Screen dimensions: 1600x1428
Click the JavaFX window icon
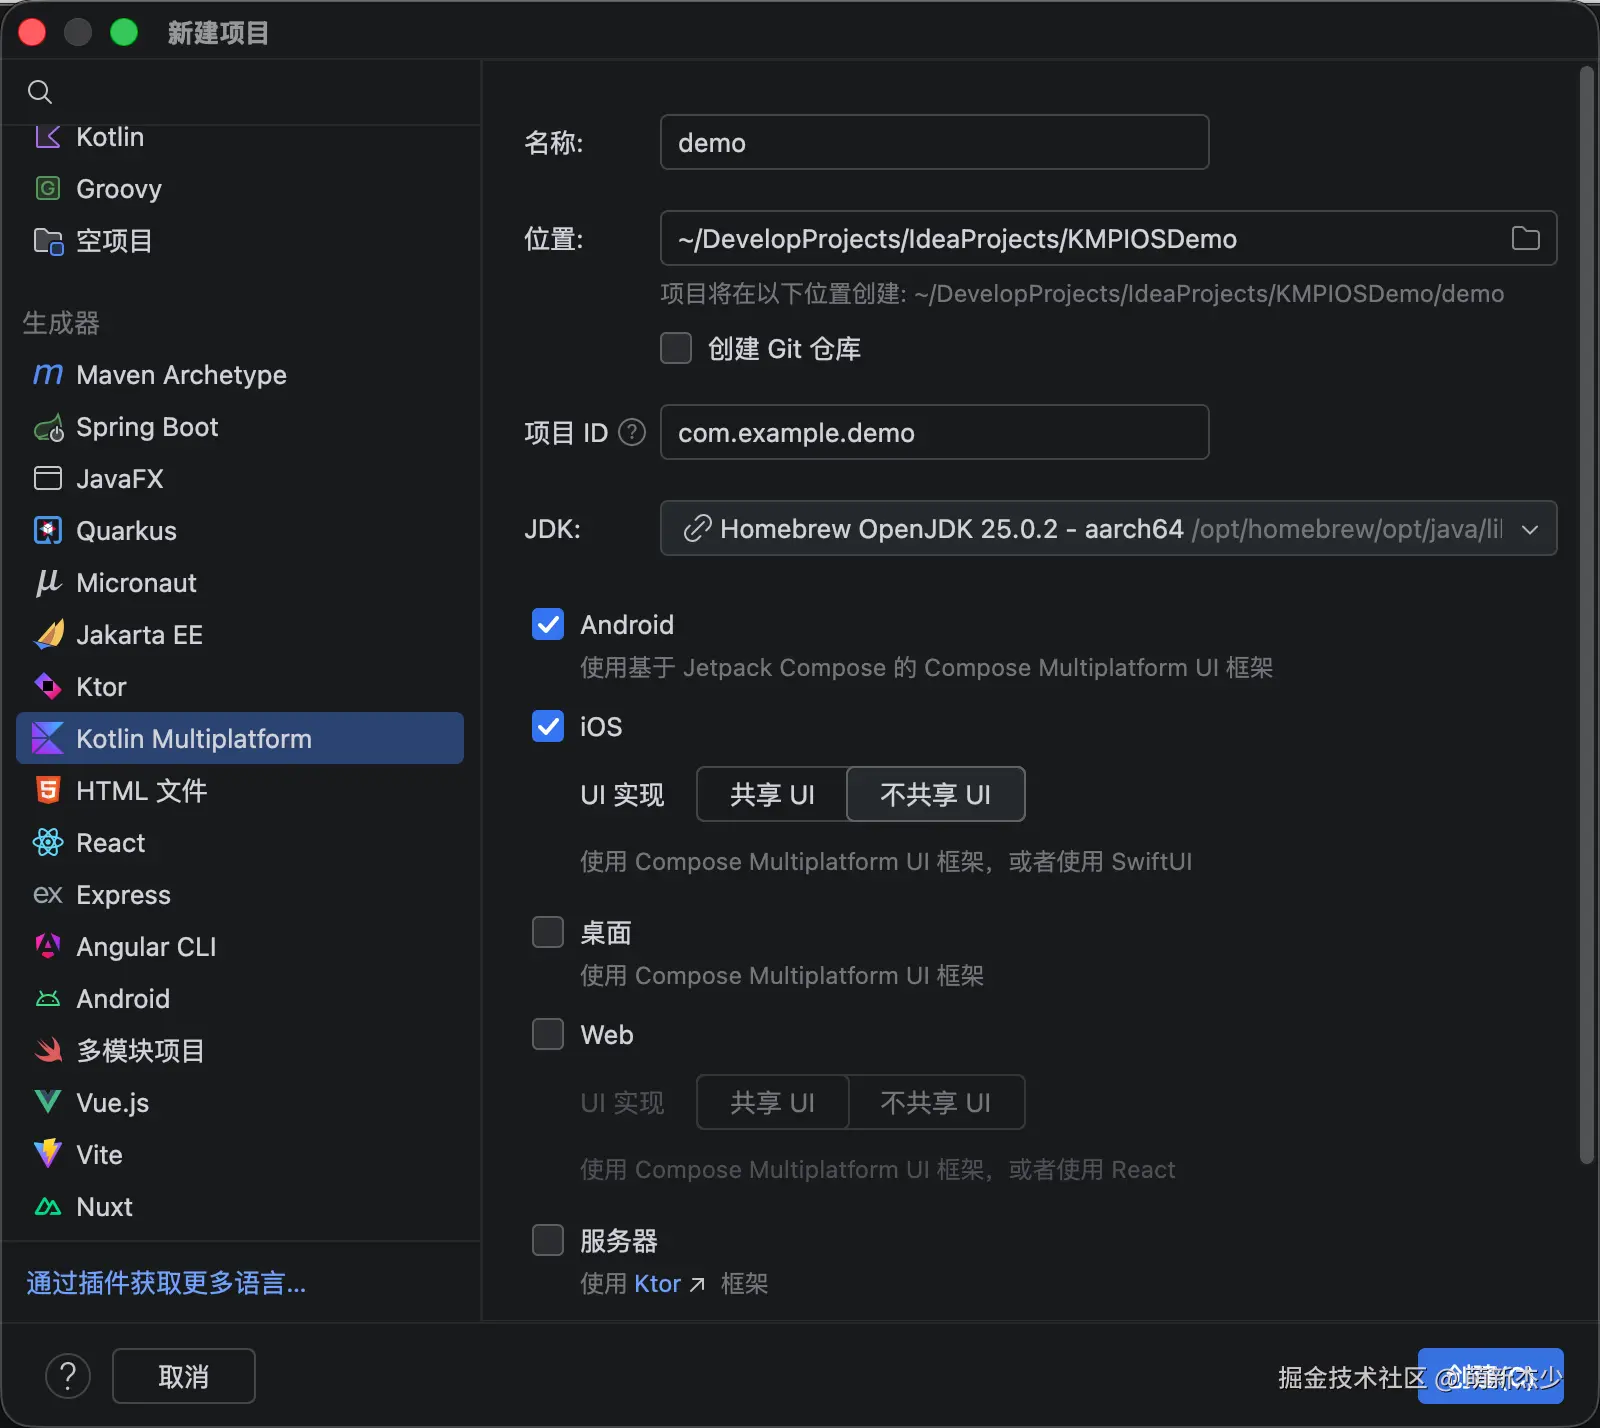[48, 479]
